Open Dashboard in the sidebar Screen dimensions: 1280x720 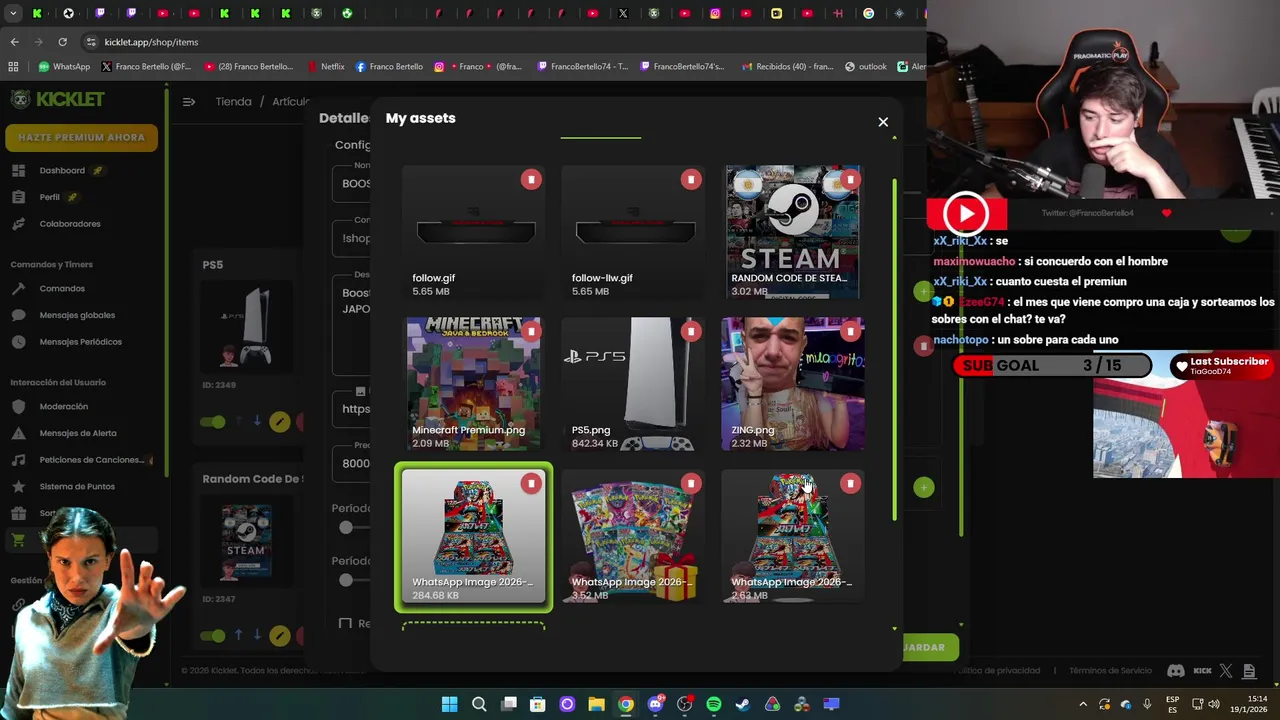coord(61,170)
